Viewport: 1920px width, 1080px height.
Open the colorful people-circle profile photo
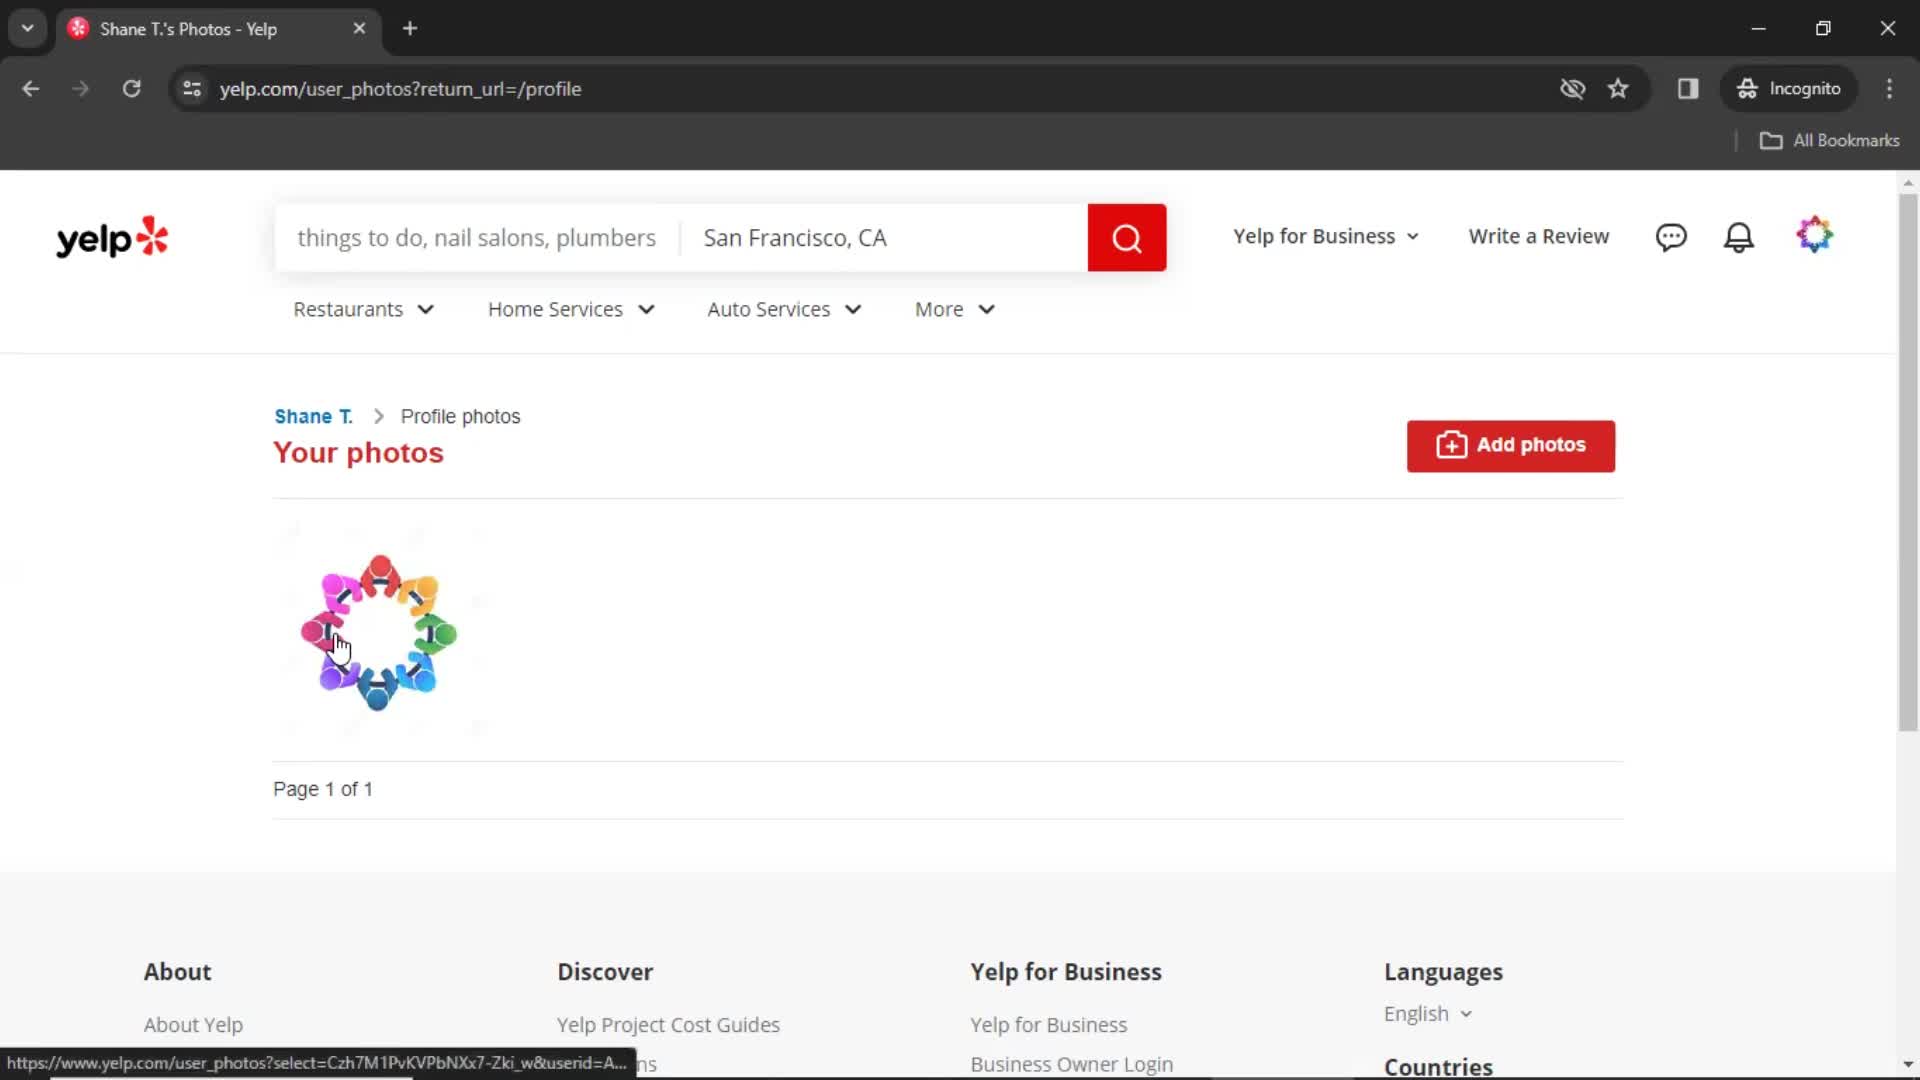click(379, 632)
